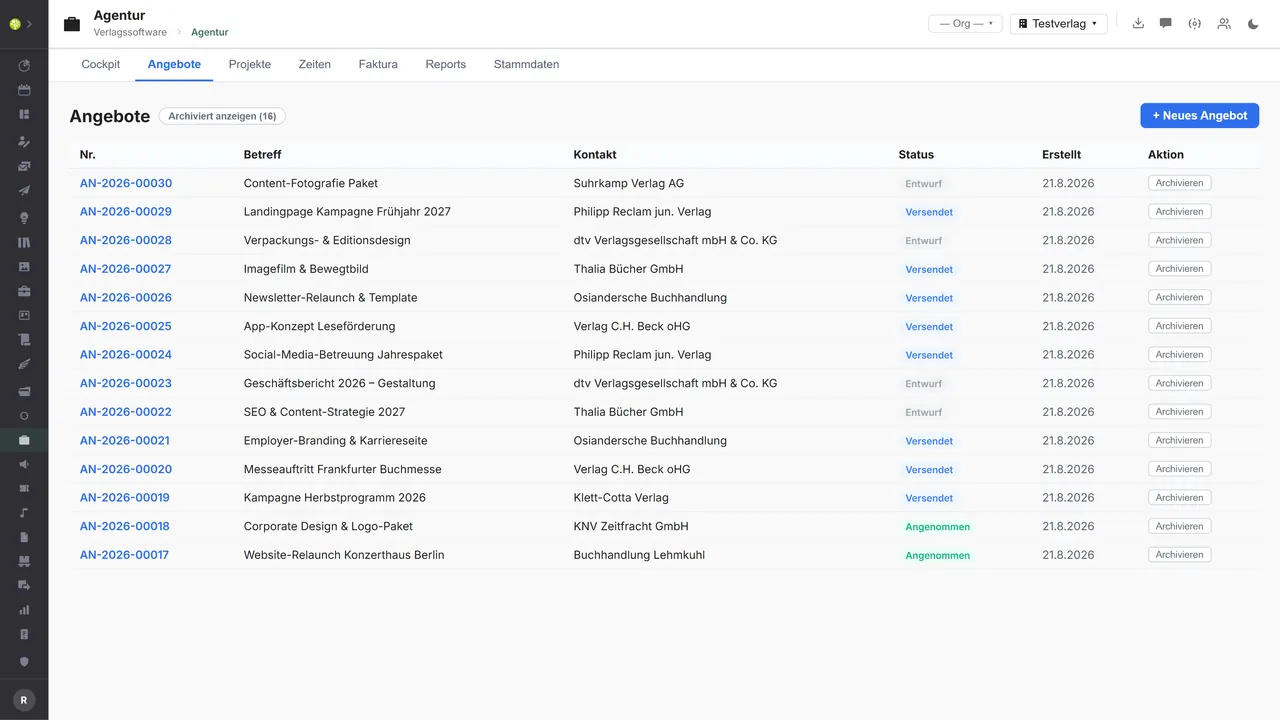Click the Verlagssoftware breadcrumb link

(130, 32)
